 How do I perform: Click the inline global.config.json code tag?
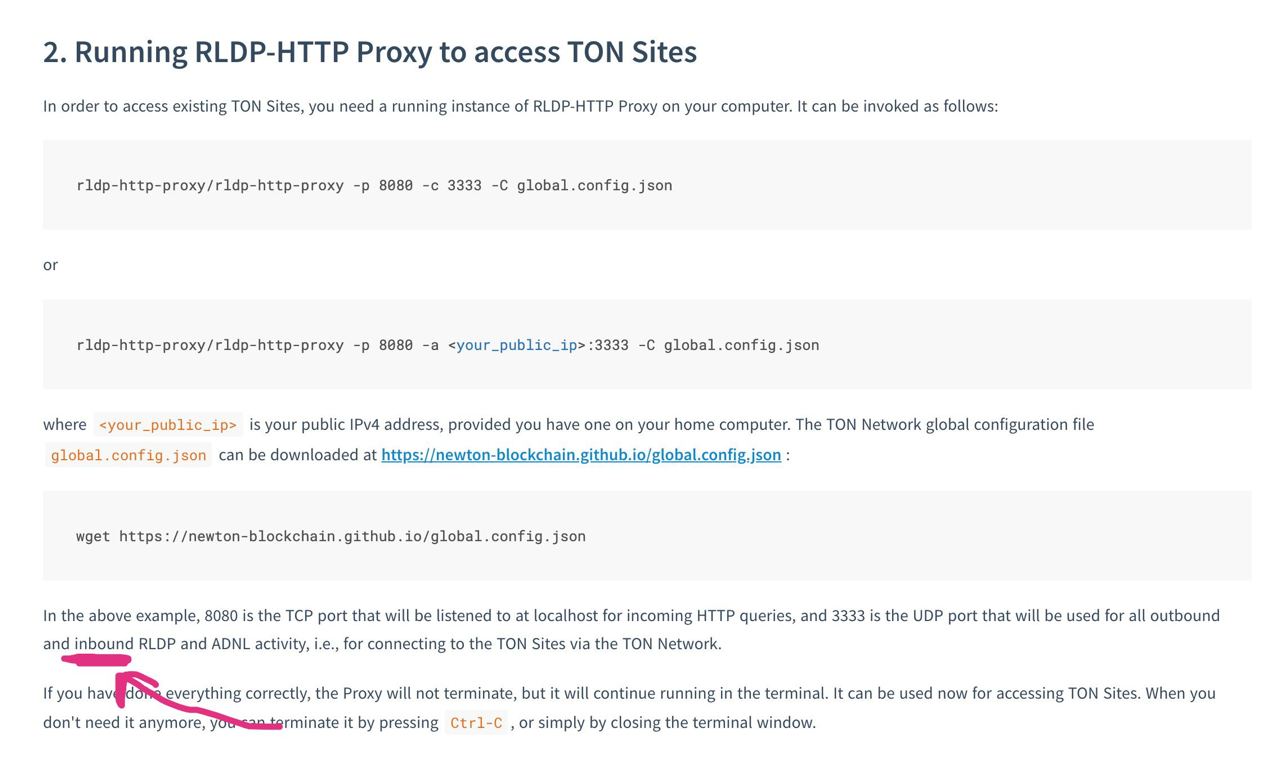[x=128, y=455]
